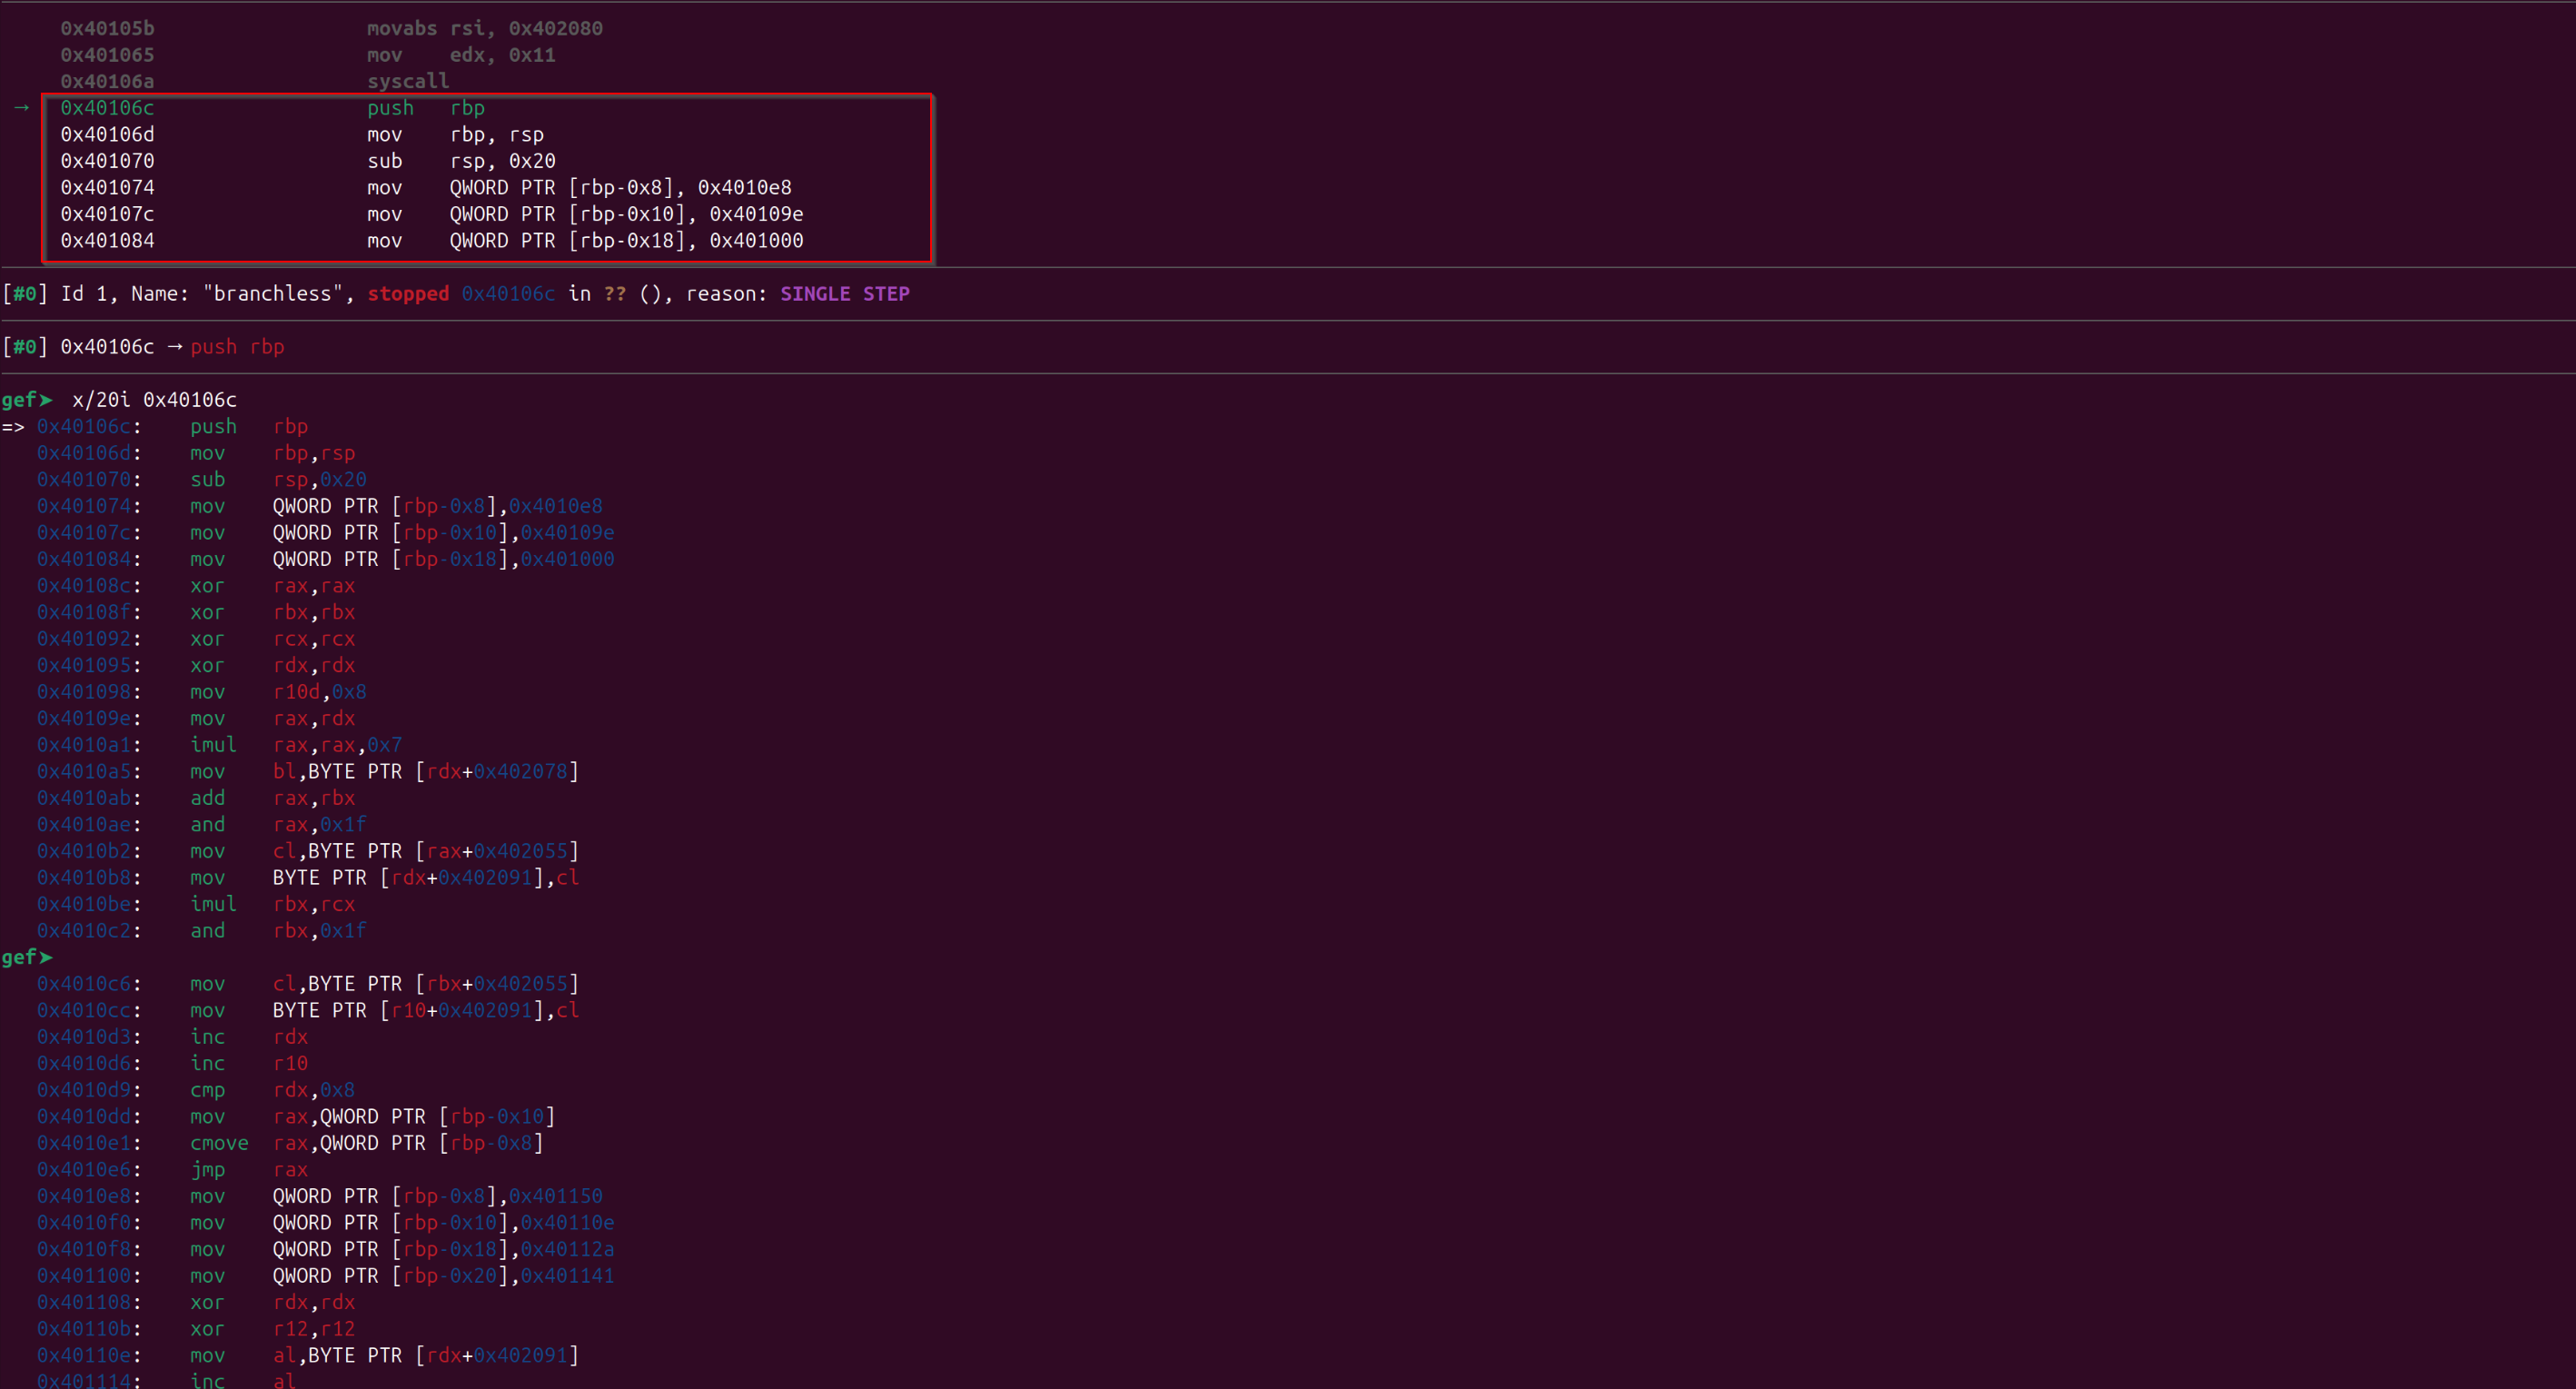Click the => pointer before 0x40106c

(x=13, y=427)
